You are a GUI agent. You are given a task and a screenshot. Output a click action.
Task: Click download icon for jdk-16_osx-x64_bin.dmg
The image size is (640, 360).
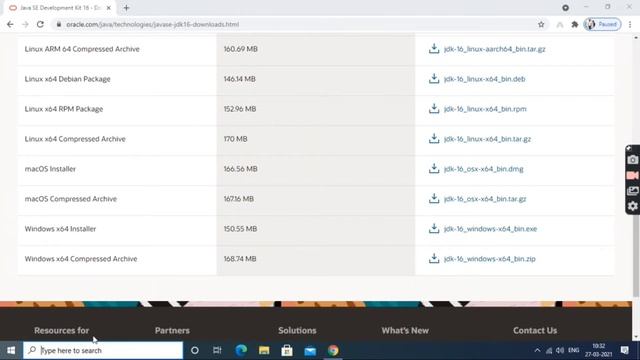click(x=434, y=169)
